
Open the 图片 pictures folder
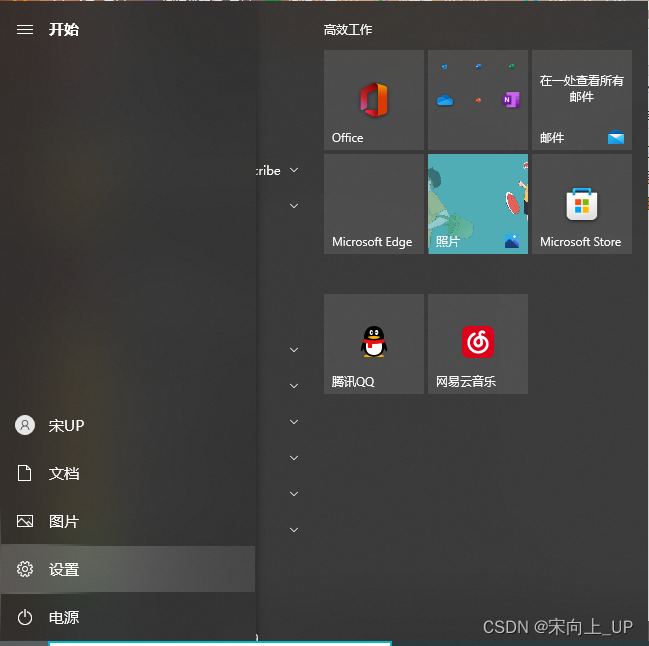[127, 521]
